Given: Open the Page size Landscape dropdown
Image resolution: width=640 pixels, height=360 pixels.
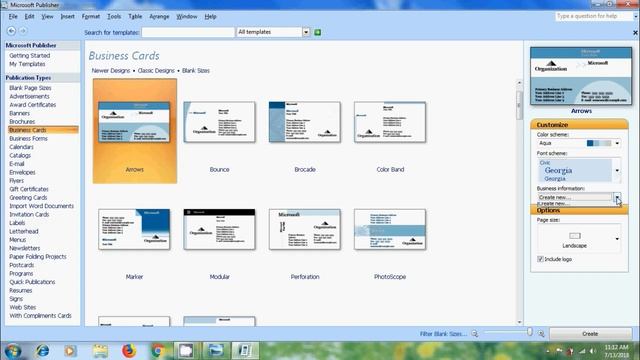Looking at the screenshot, I should tap(617, 239).
